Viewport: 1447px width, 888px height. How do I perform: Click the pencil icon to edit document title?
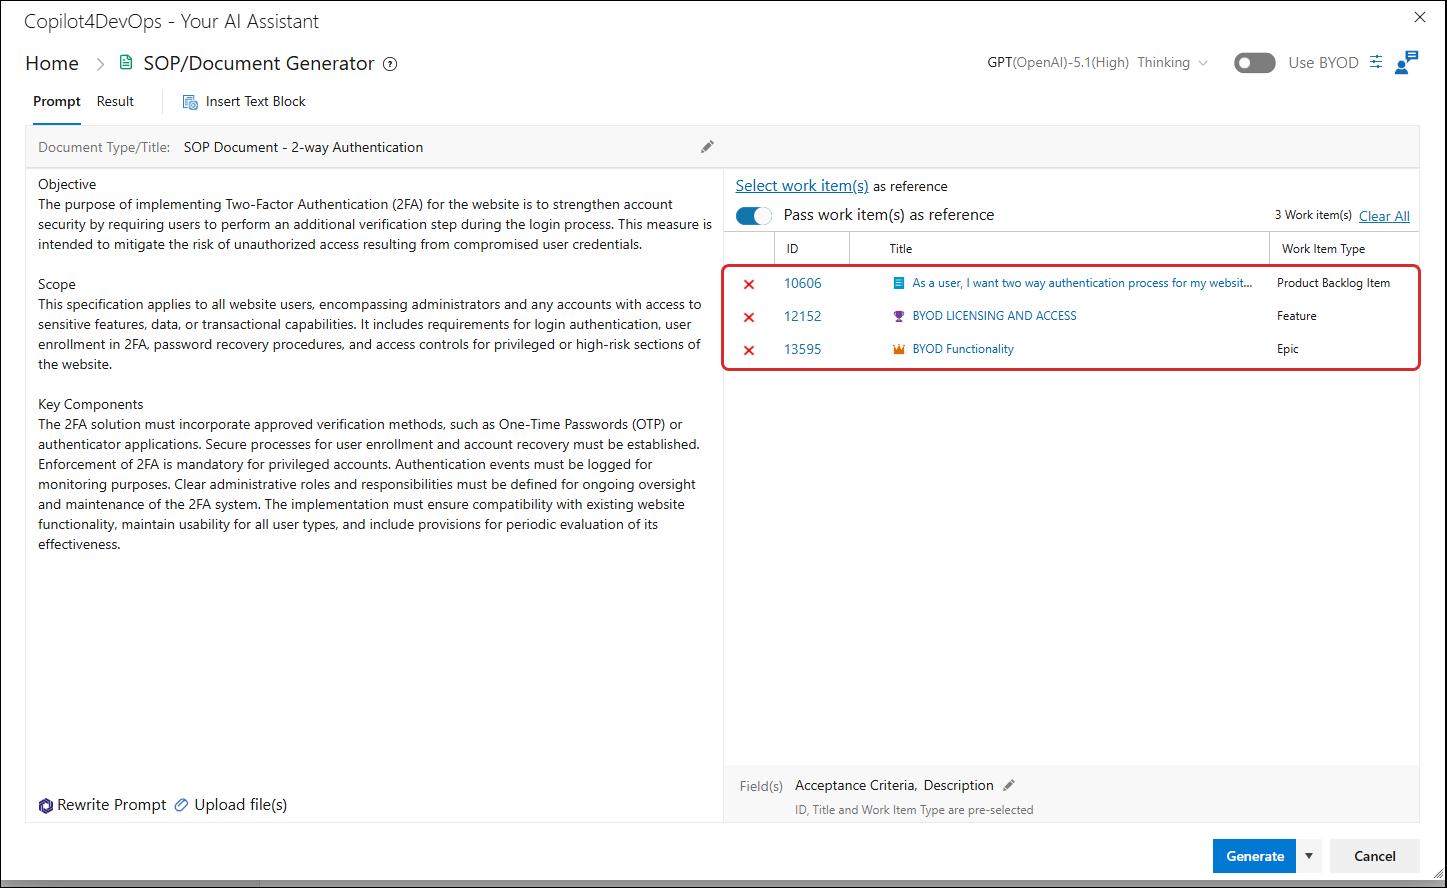(707, 147)
